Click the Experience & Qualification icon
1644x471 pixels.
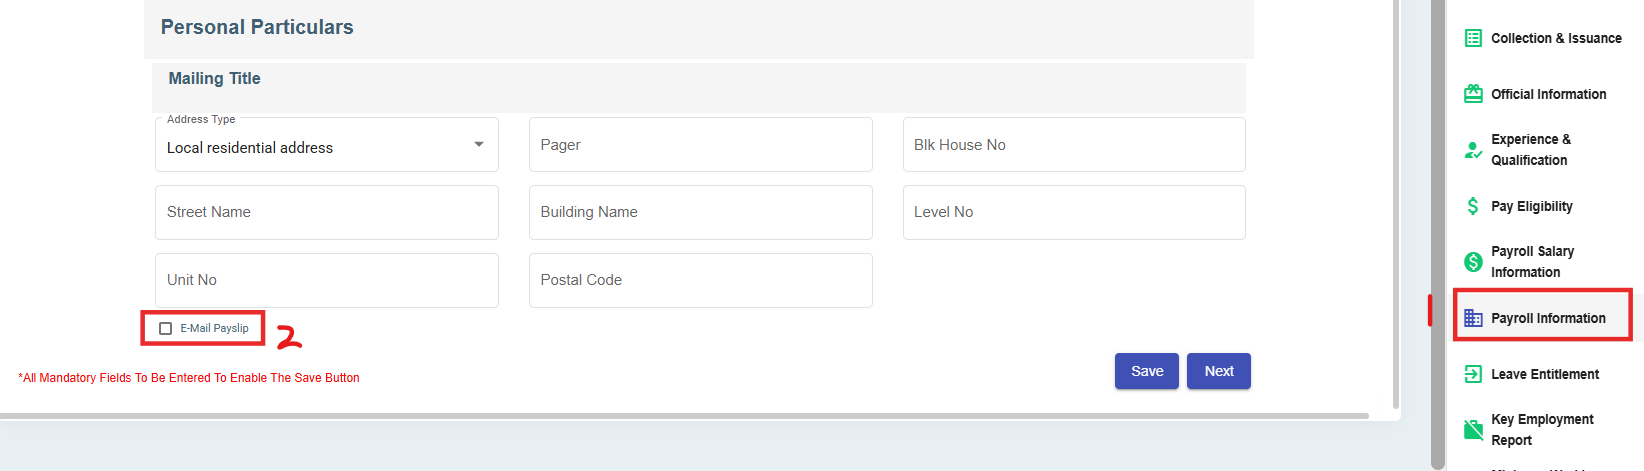(1473, 150)
